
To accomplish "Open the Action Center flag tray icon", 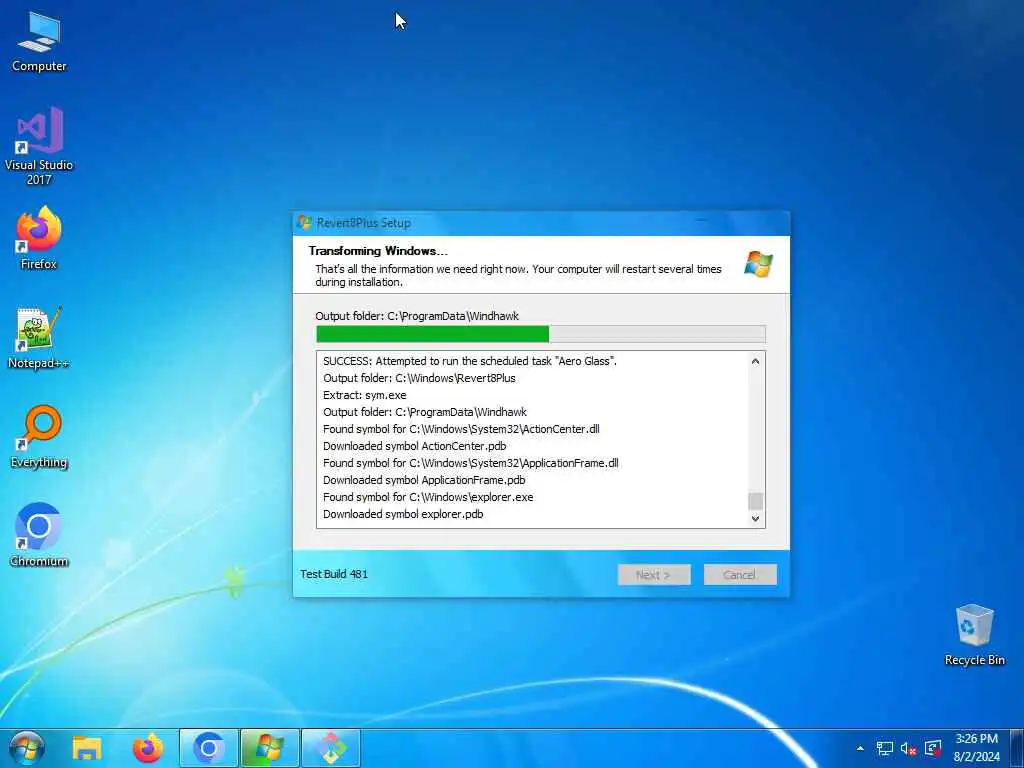I will (x=933, y=748).
